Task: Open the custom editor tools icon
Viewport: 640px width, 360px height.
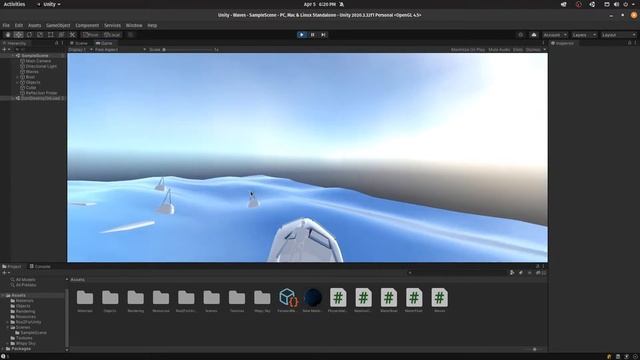Action: click(72, 35)
